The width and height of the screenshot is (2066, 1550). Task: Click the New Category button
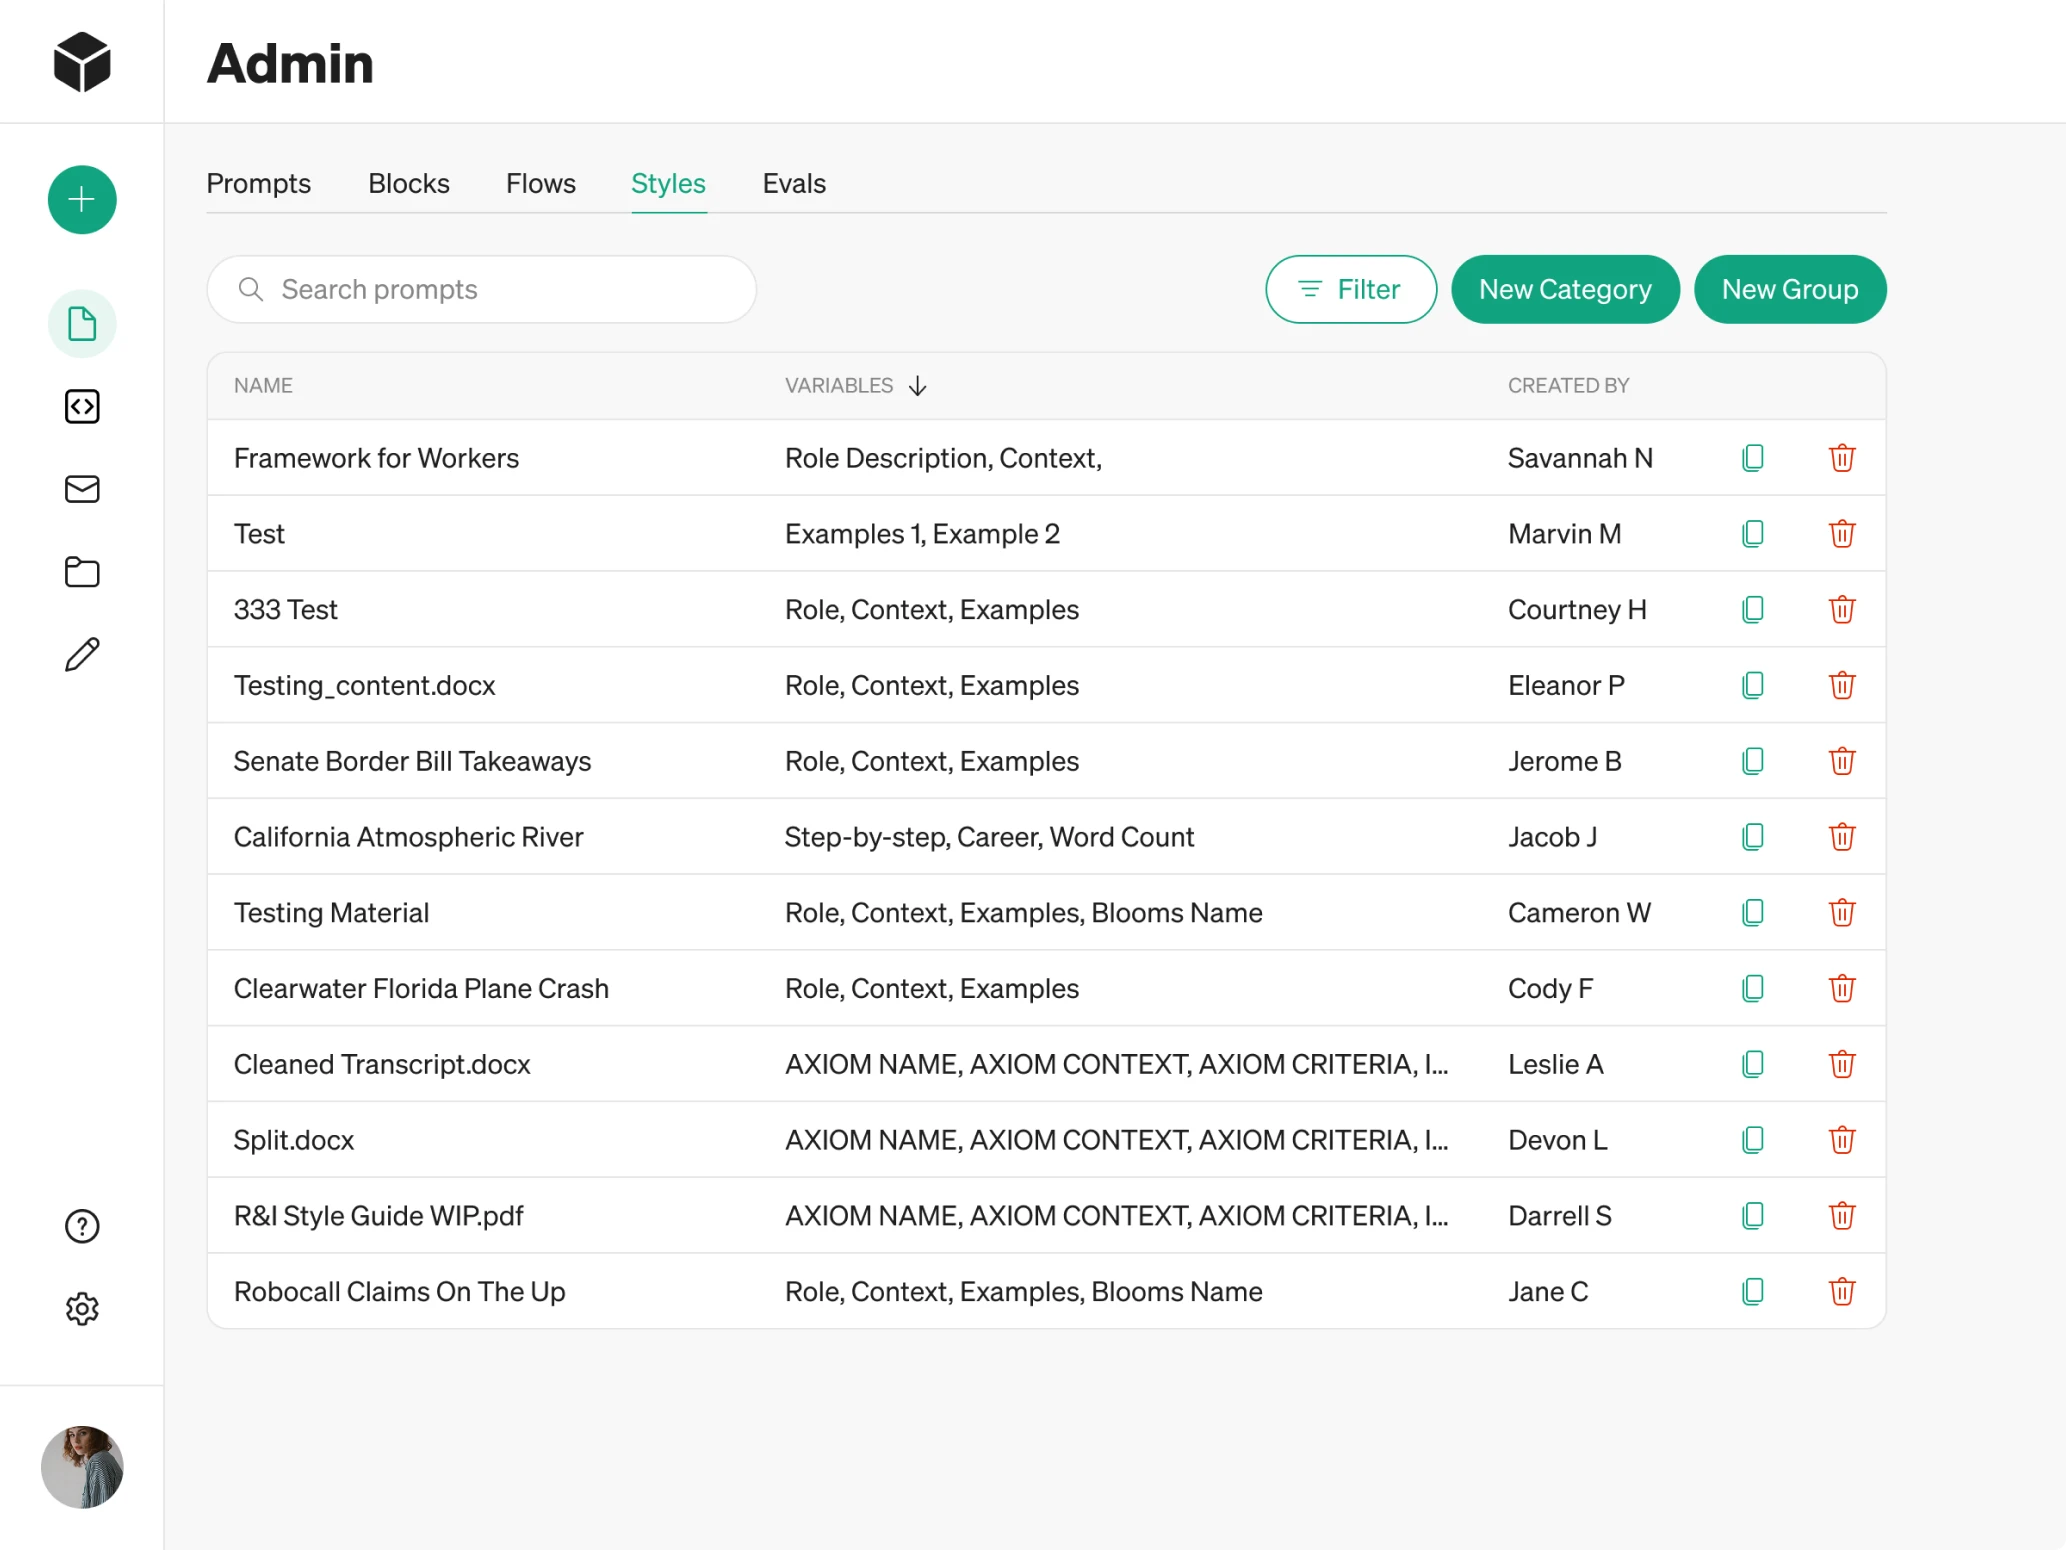pos(1565,289)
